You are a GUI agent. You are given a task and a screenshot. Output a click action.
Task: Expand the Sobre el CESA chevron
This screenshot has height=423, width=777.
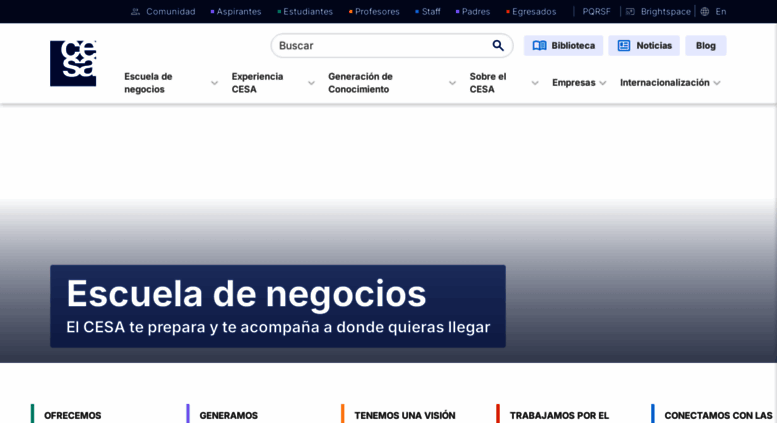(x=535, y=83)
